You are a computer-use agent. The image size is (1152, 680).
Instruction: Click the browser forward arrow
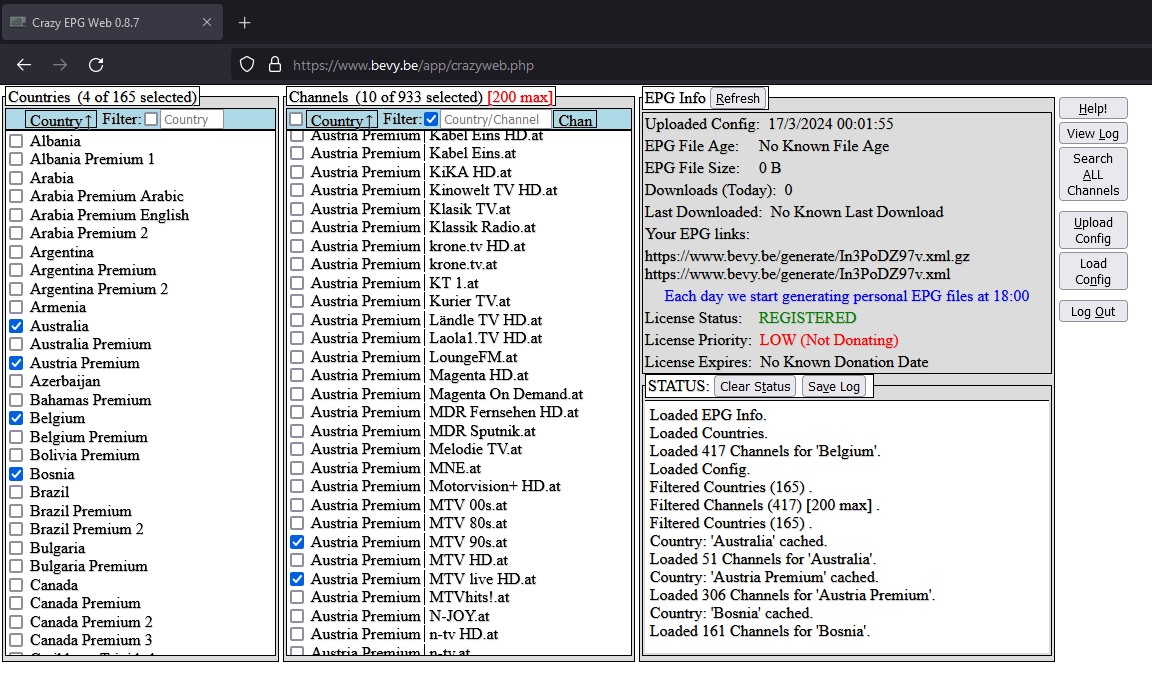pyautogui.click(x=60, y=65)
